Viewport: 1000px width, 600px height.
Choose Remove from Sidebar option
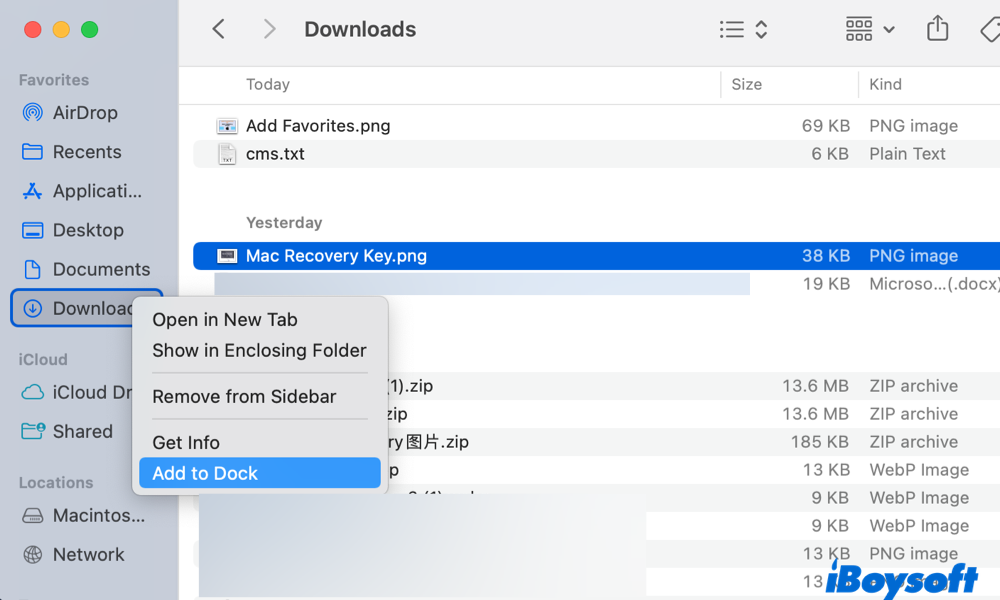[244, 397]
